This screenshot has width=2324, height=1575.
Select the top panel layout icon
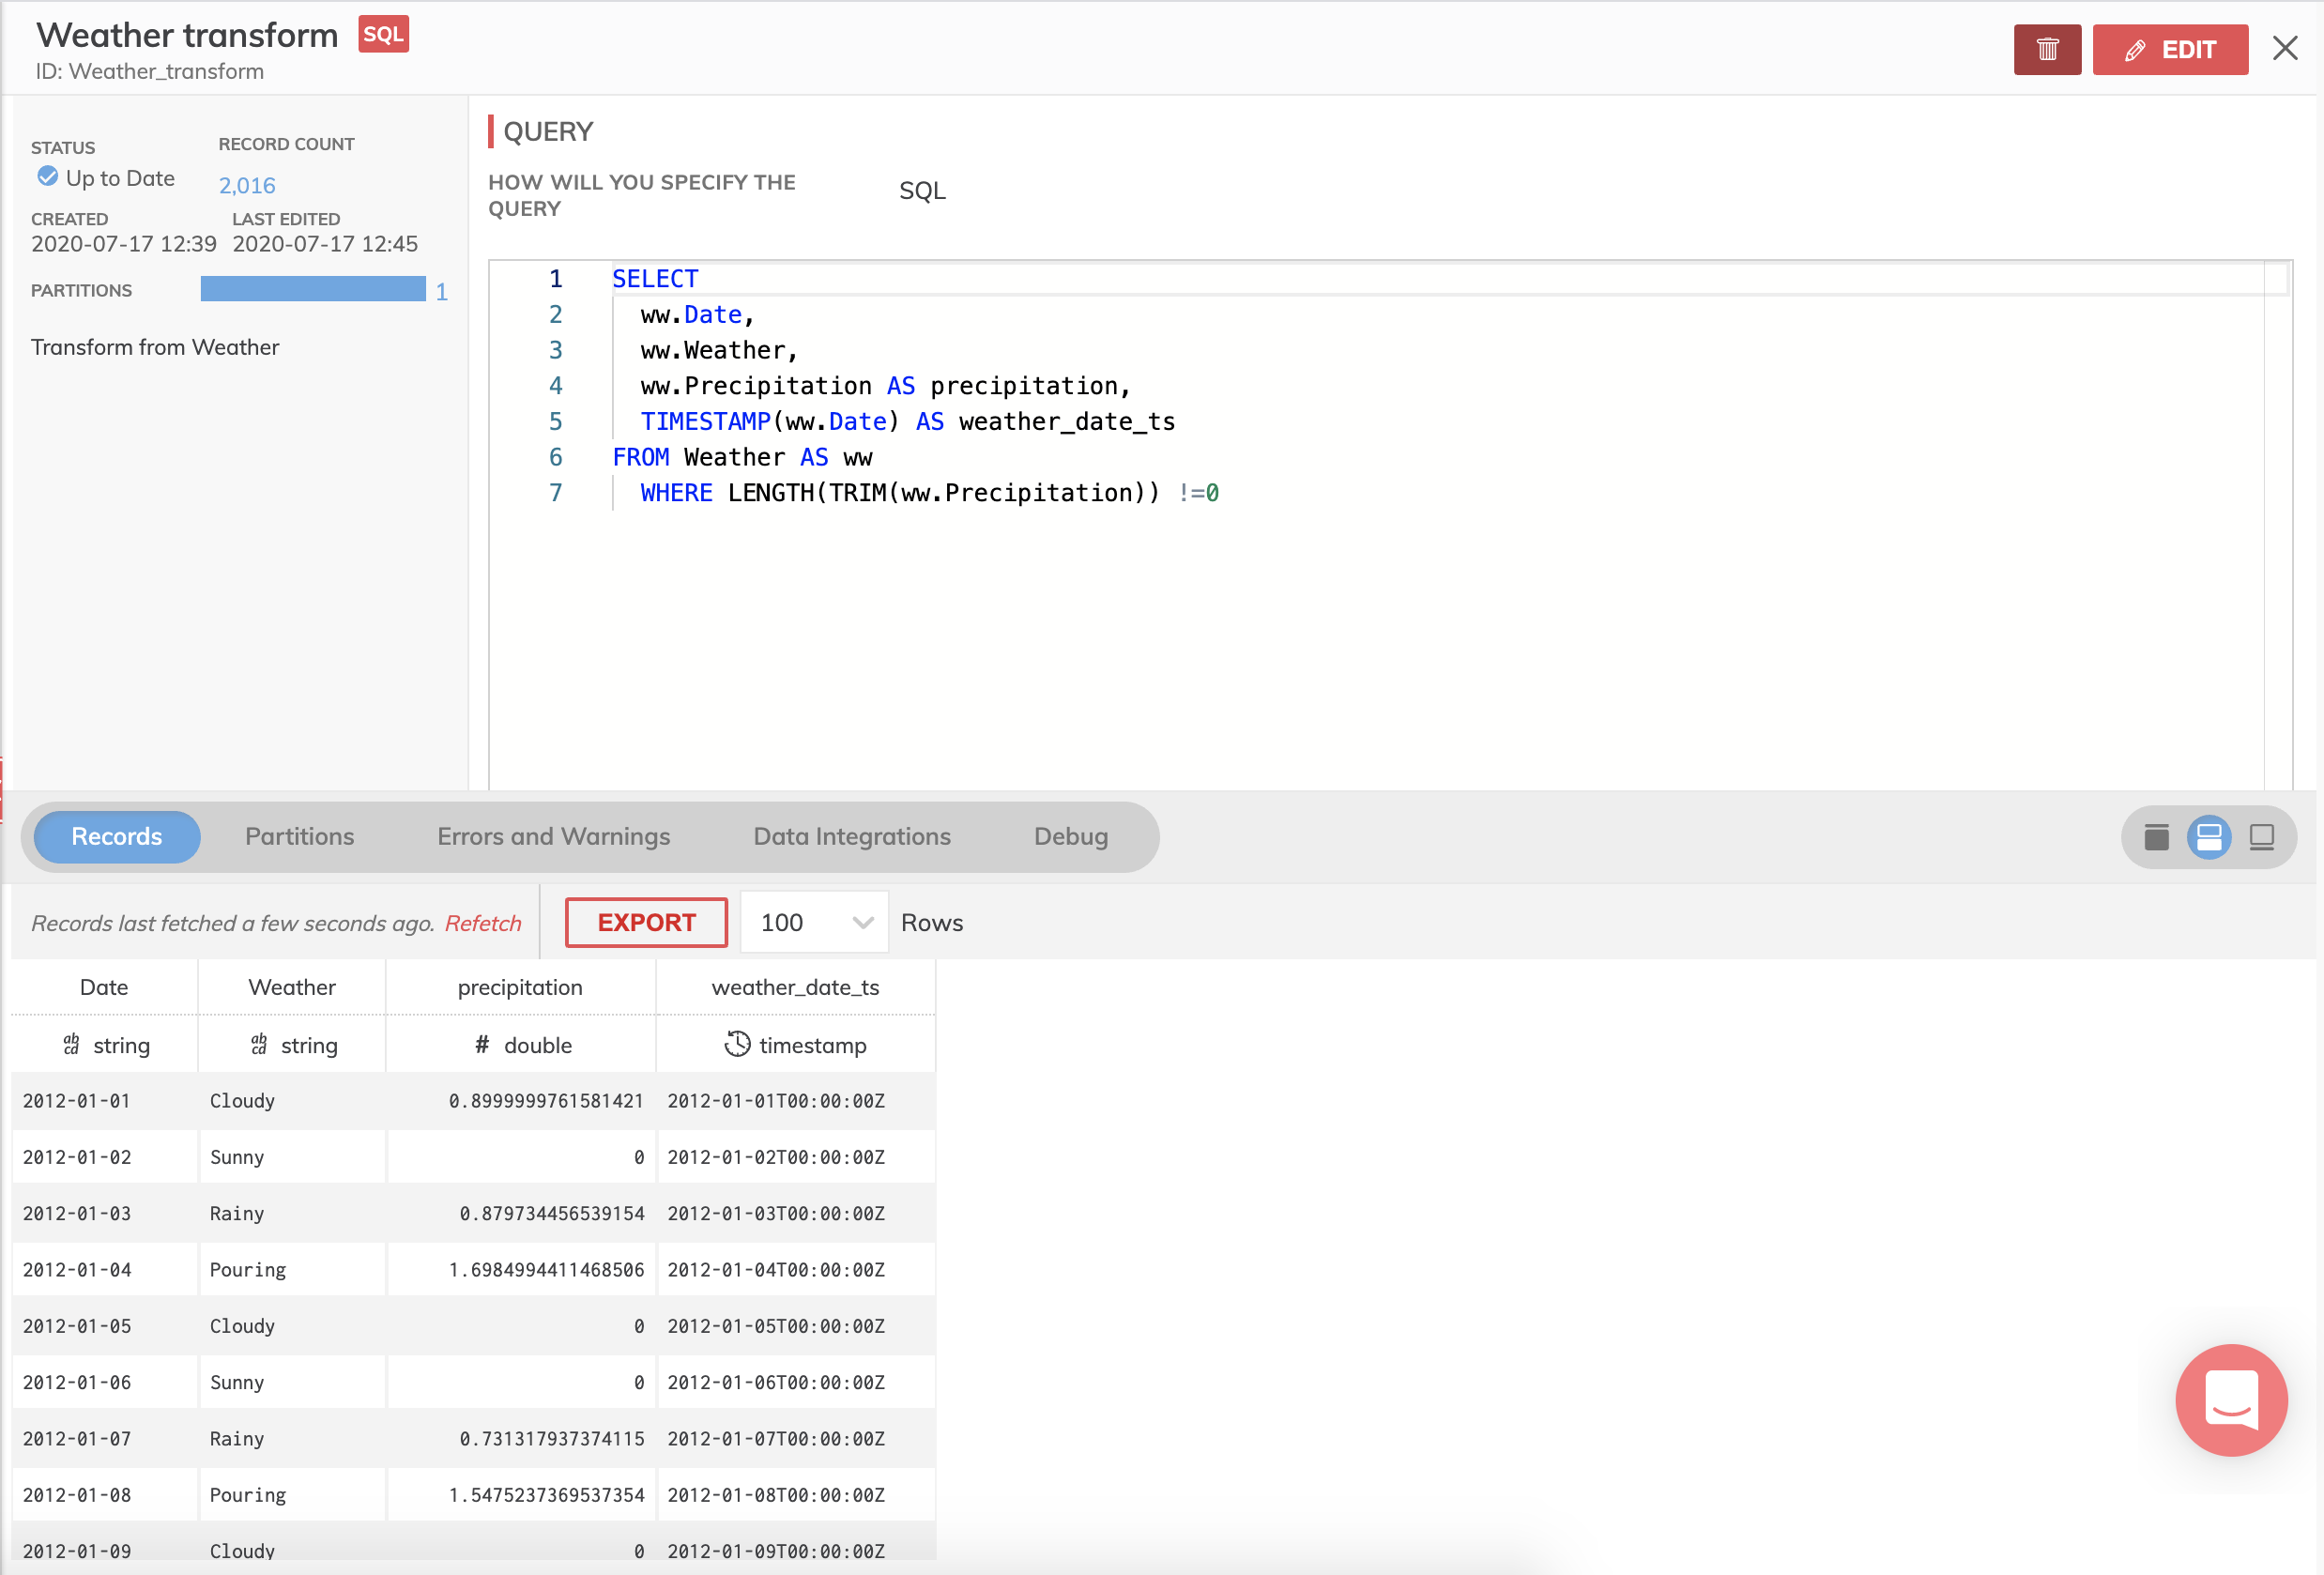[2156, 837]
